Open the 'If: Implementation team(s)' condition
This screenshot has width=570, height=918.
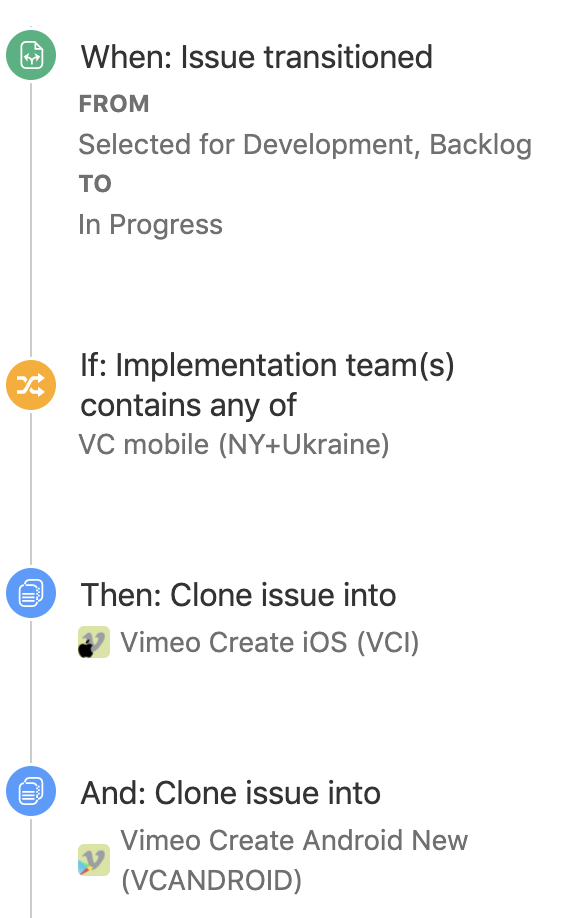click(x=267, y=385)
